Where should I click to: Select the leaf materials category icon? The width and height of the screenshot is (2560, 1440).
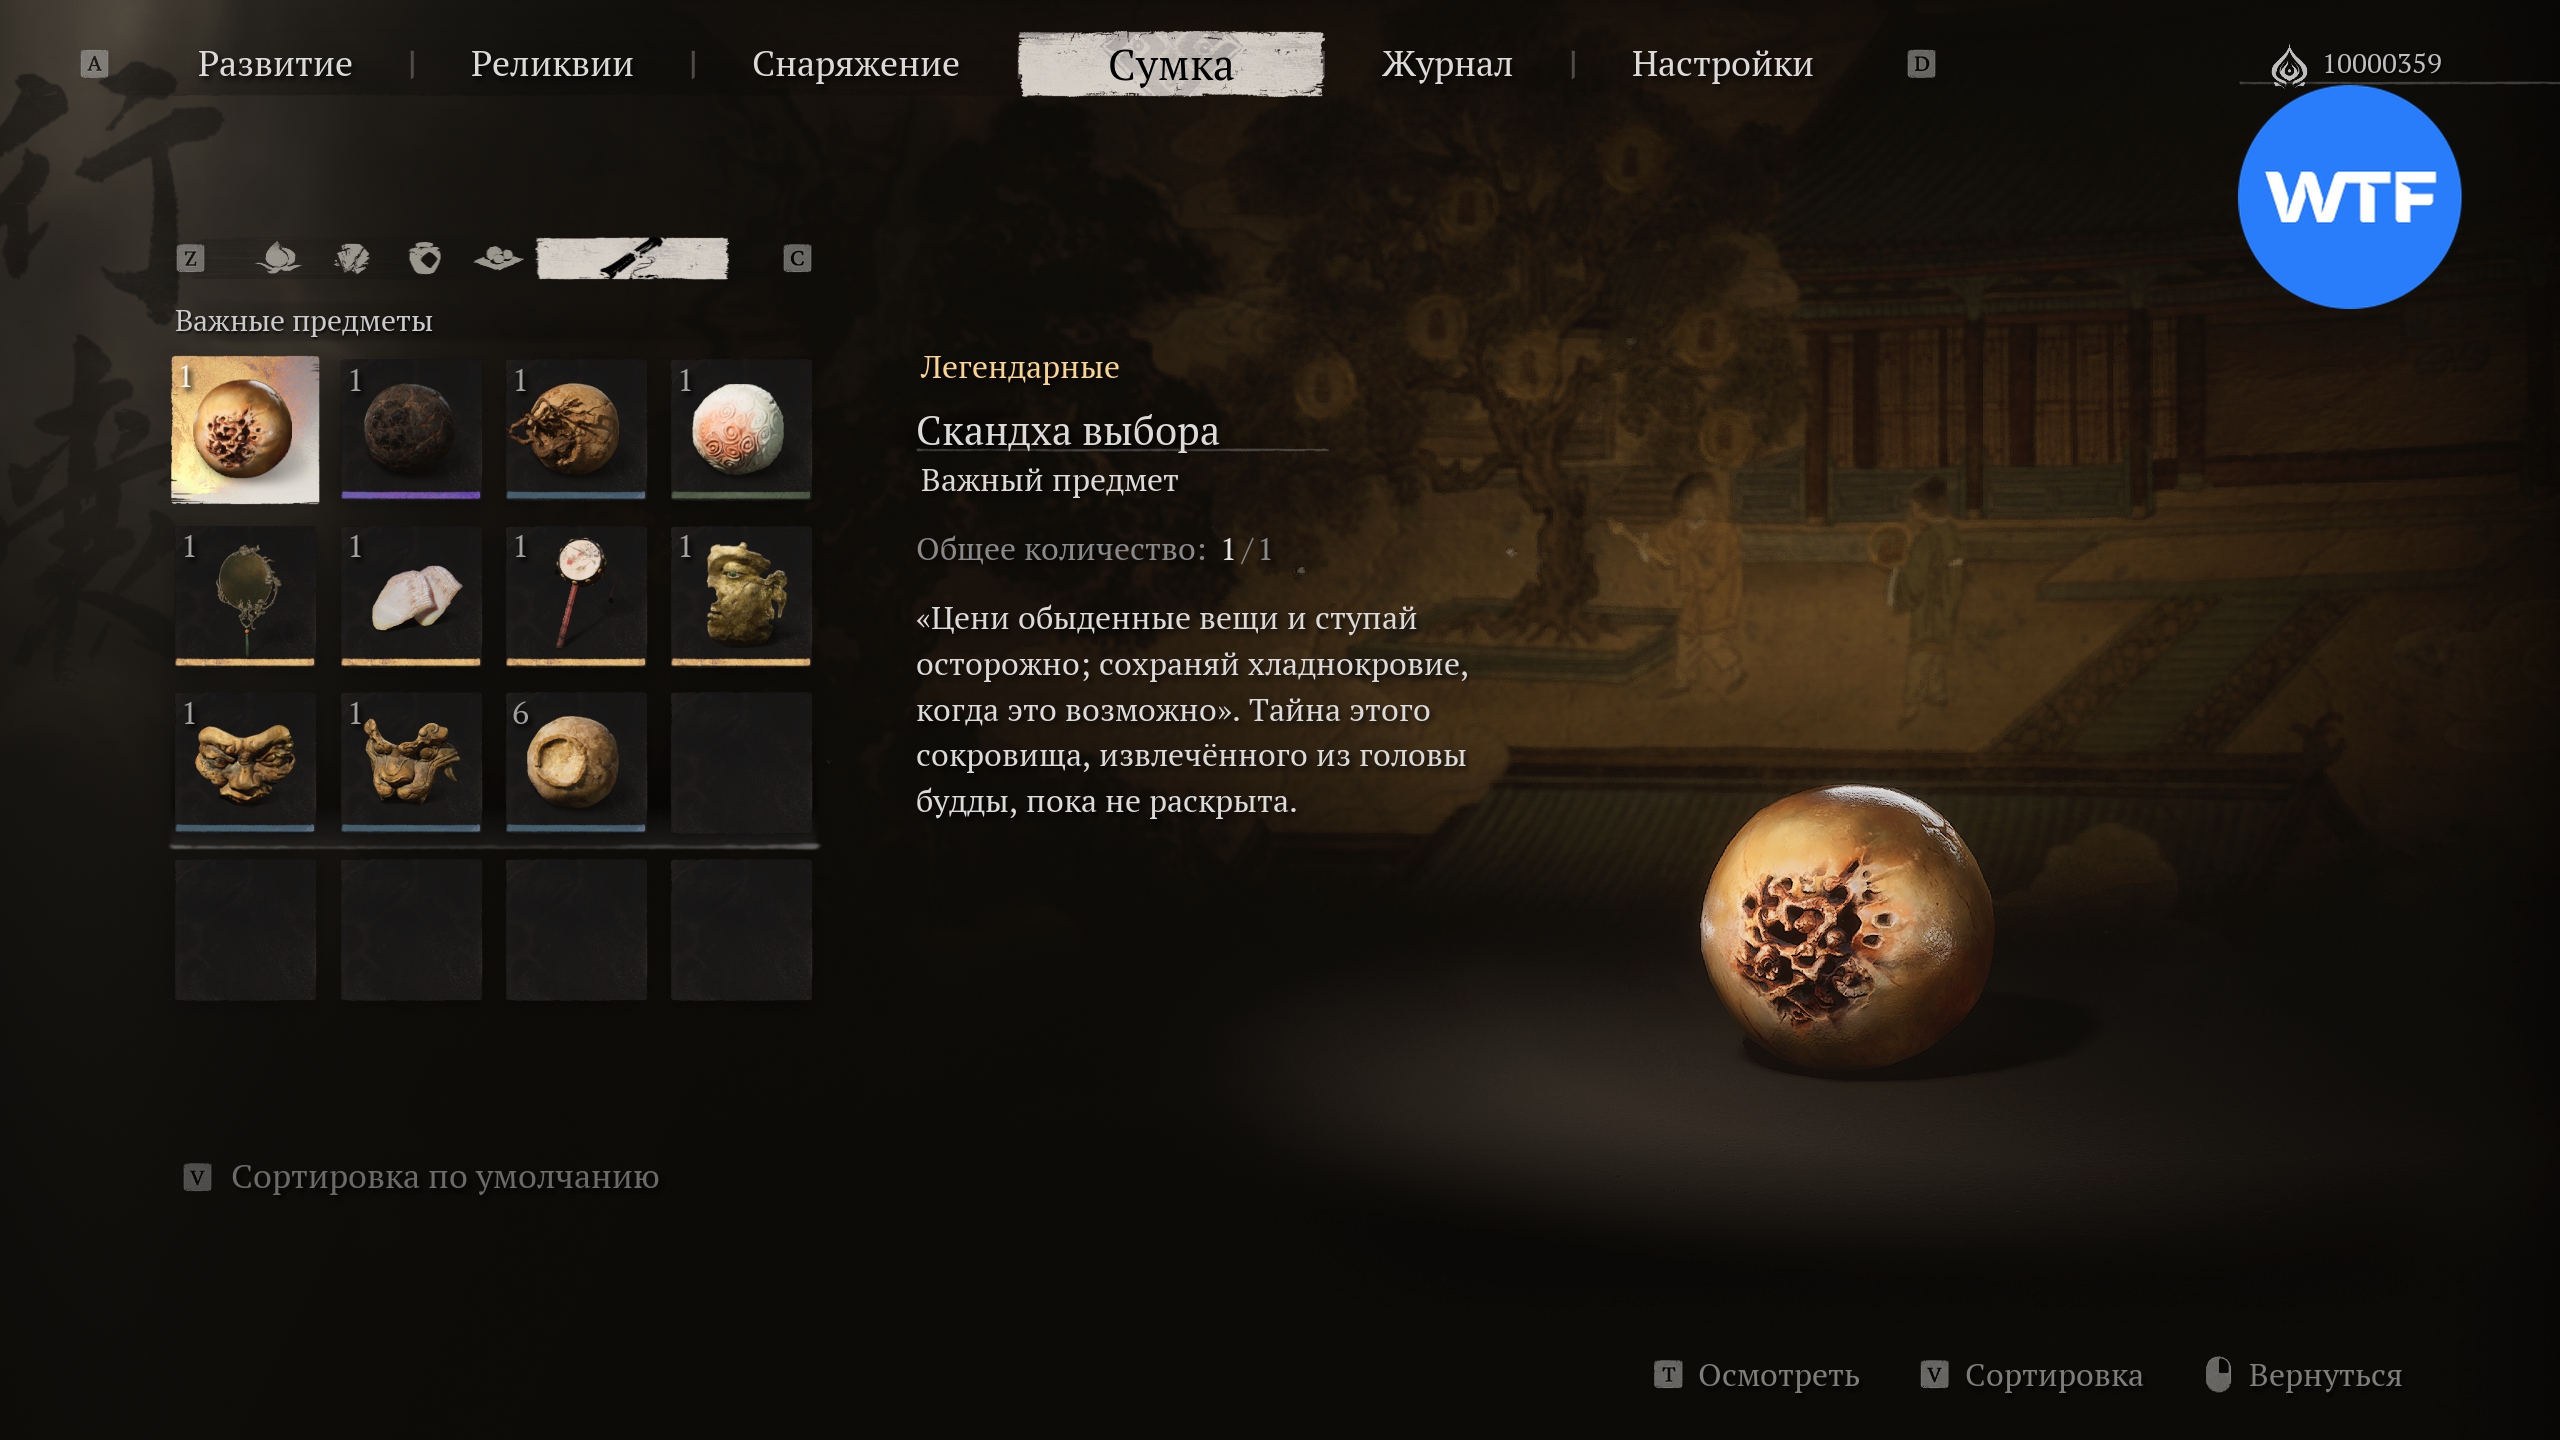click(x=351, y=259)
